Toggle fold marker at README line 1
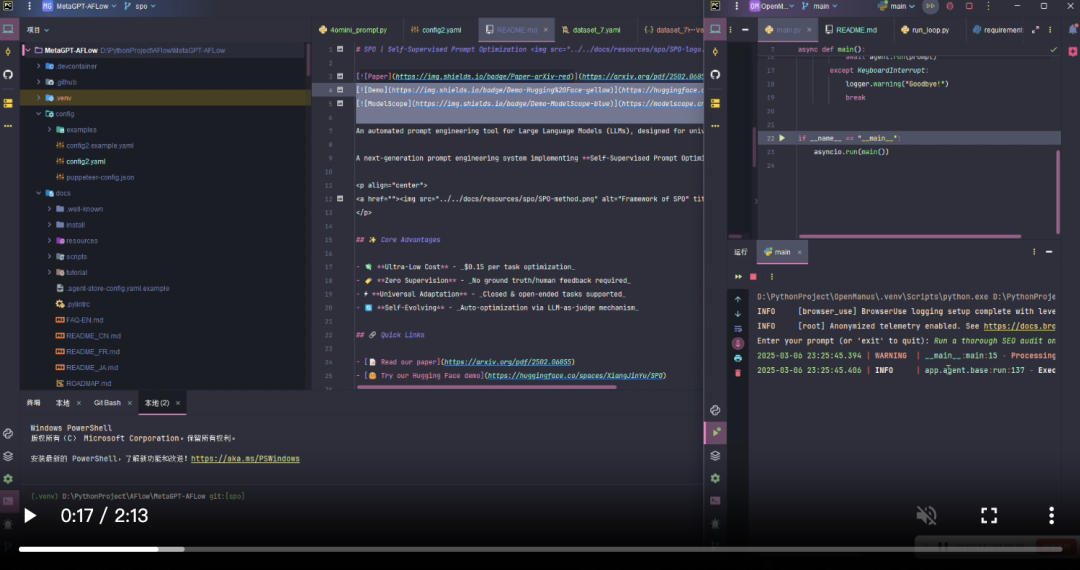This screenshot has height=570, width=1080. 340,50
